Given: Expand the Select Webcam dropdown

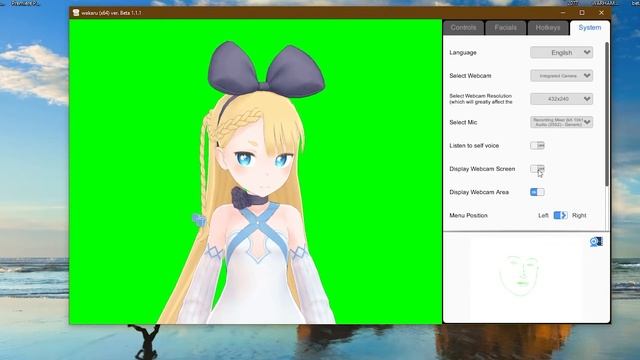Looking at the screenshot, I should [561, 76].
